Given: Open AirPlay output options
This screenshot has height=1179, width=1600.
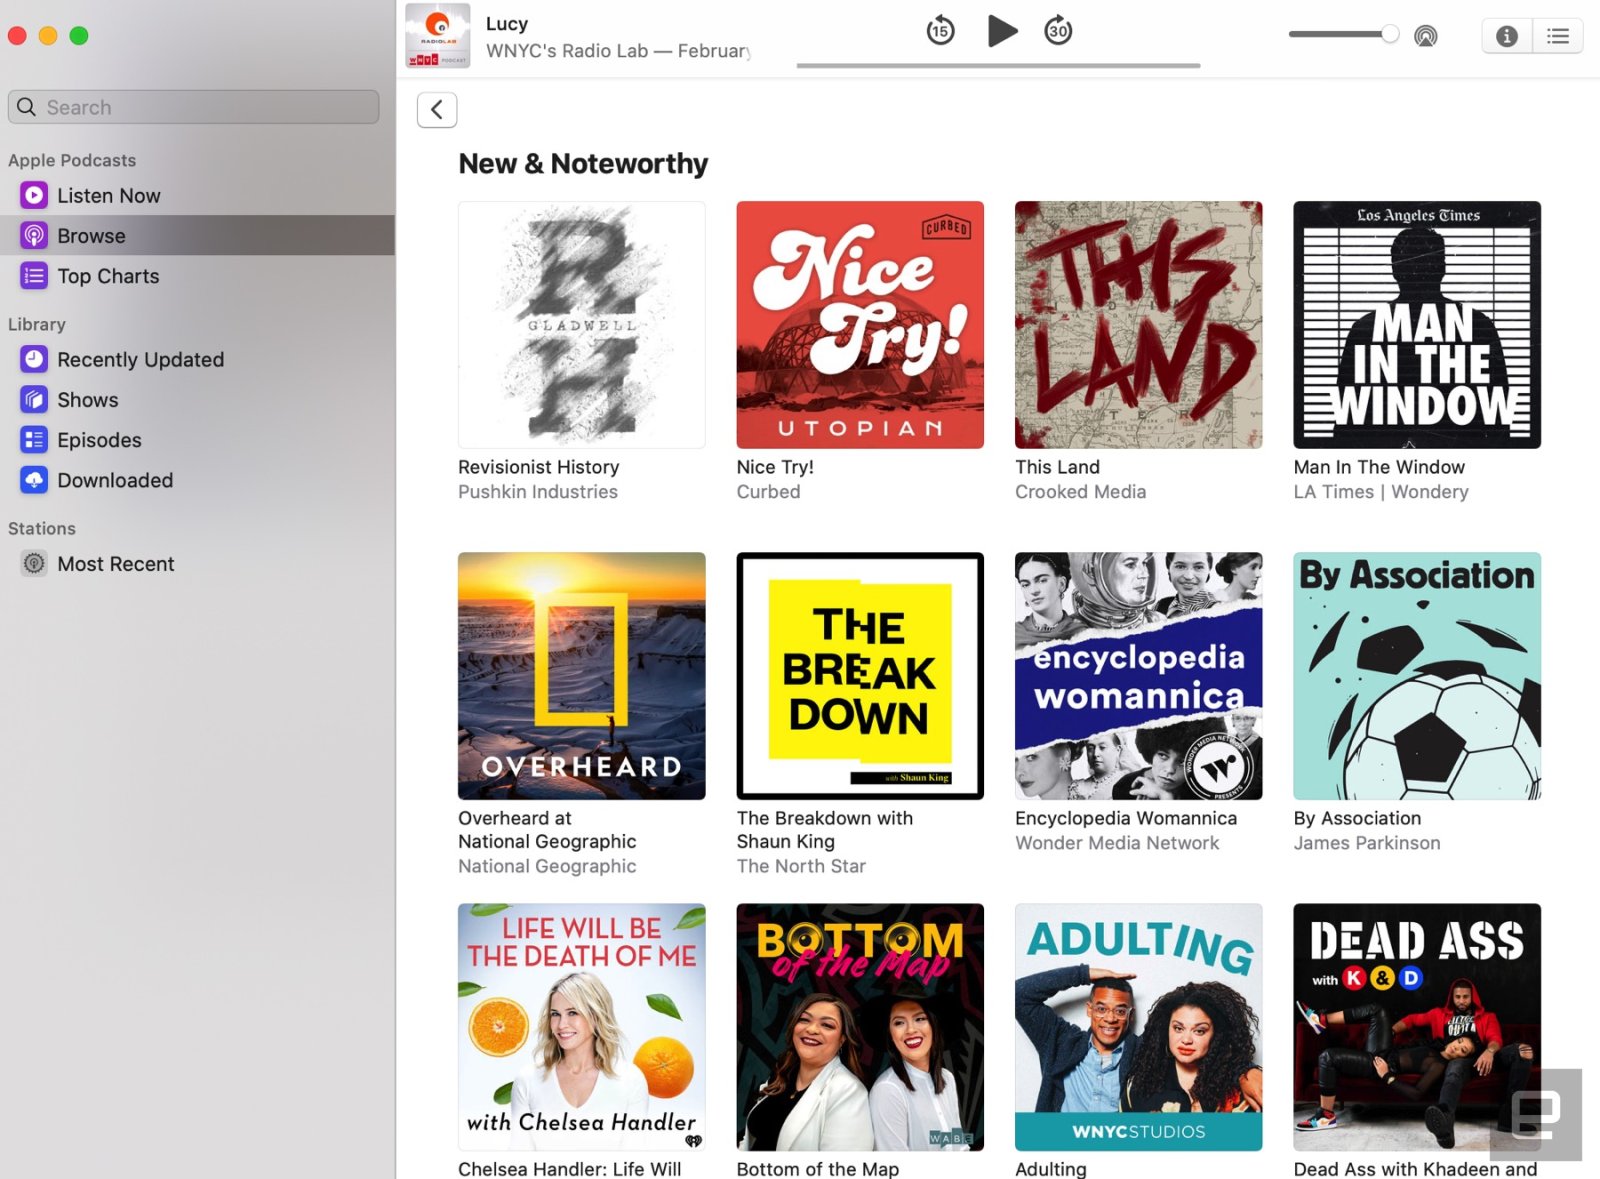Looking at the screenshot, I should (x=1426, y=36).
